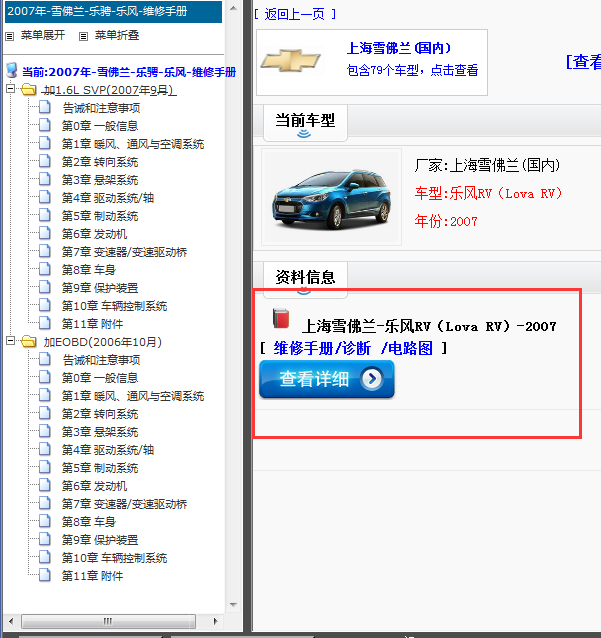Select the 当前车型 tab
601x638 pixels.
click(305, 122)
